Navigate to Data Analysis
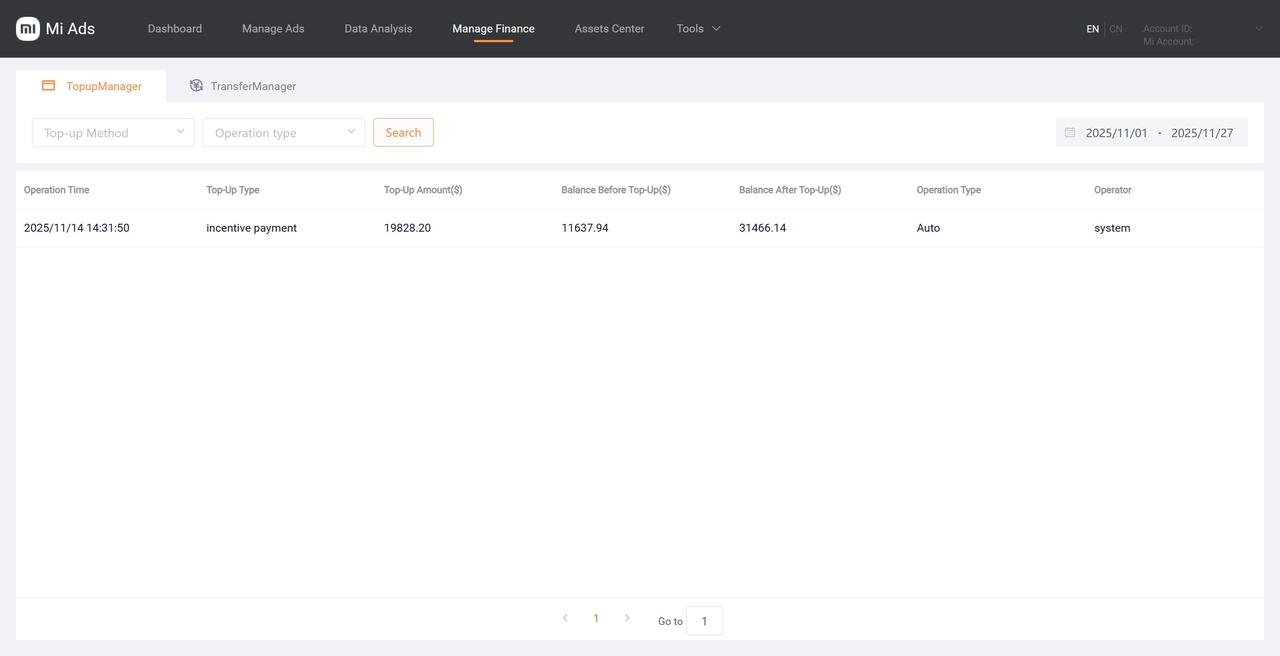Viewport: 1280px width, 656px height. [378, 29]
